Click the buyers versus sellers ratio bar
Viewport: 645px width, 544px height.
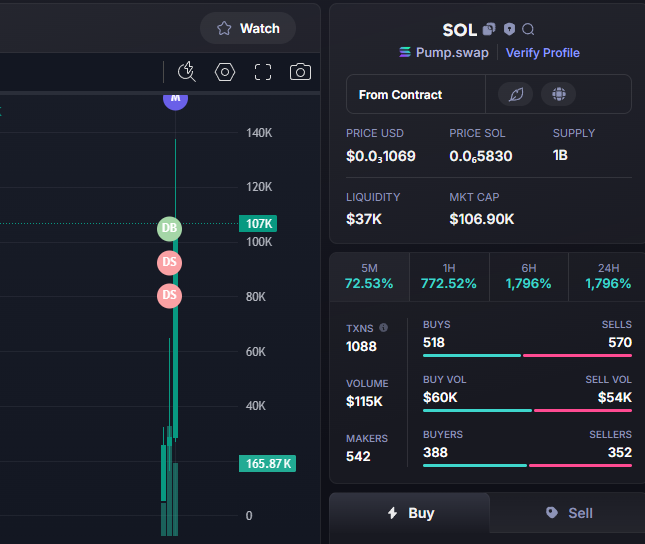(527, 466)
